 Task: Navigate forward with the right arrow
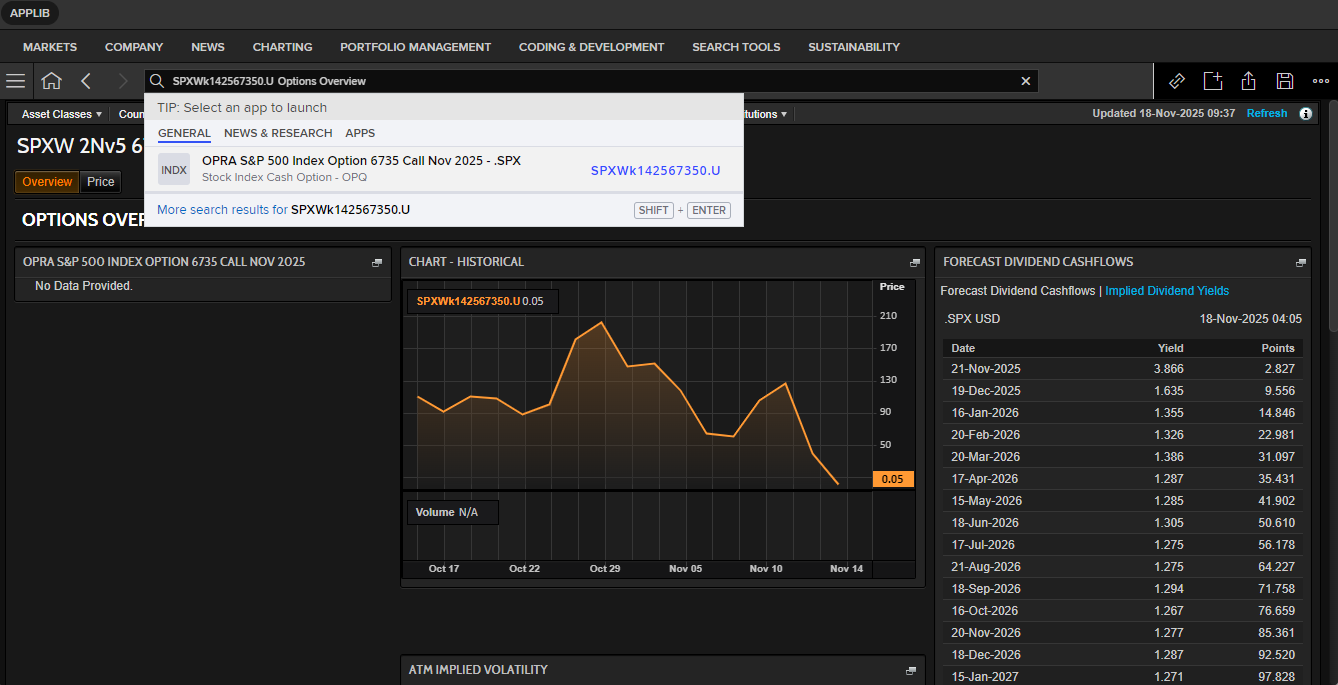tap(123, 81)
